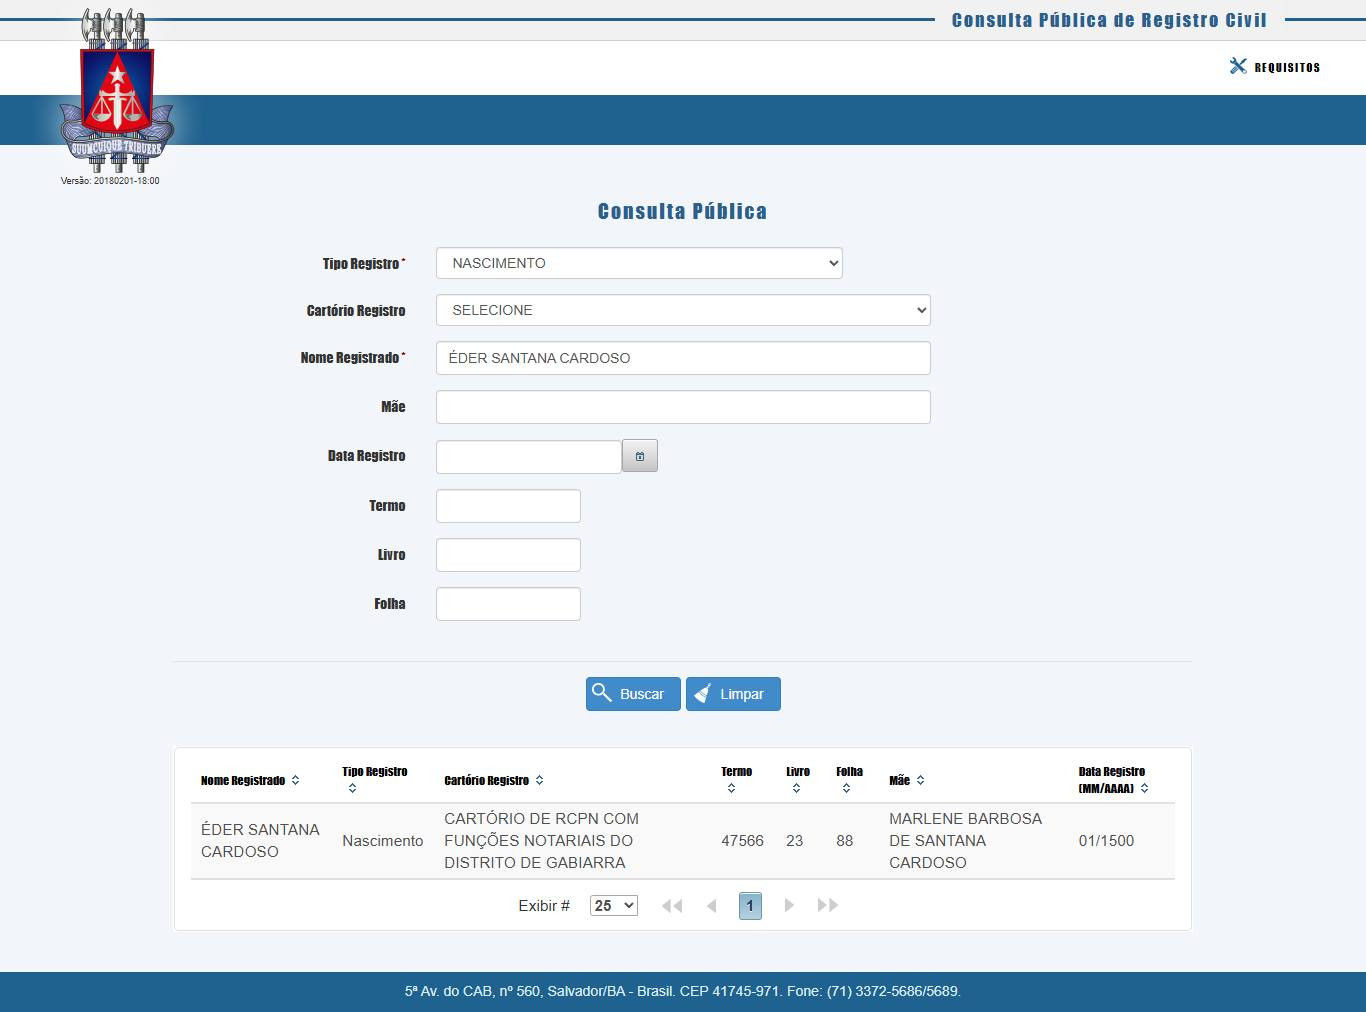Sort results by Termo column arrows
This screenshot has height=1012, width=1366.
tap(731, 788)
